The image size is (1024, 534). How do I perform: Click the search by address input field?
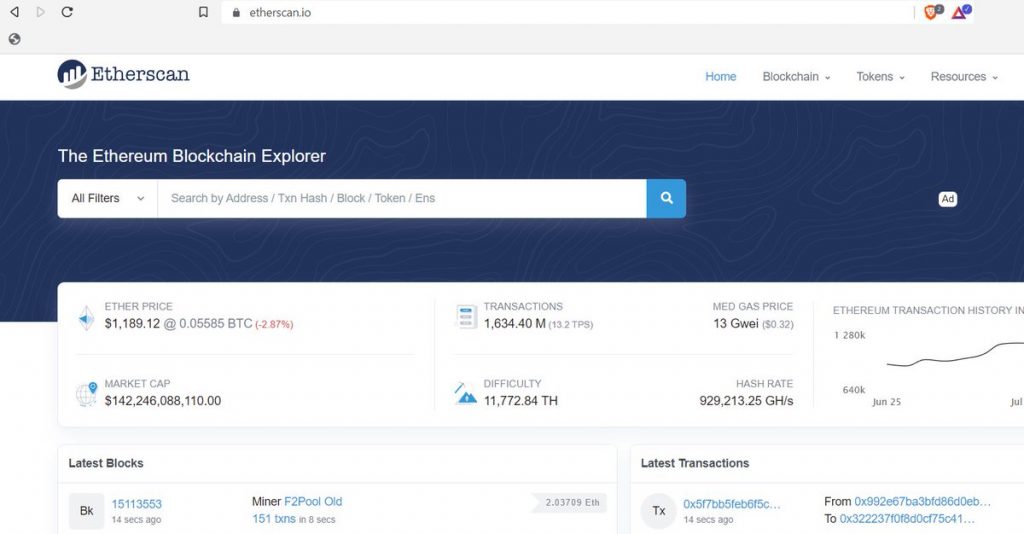(x=402, y=198)
